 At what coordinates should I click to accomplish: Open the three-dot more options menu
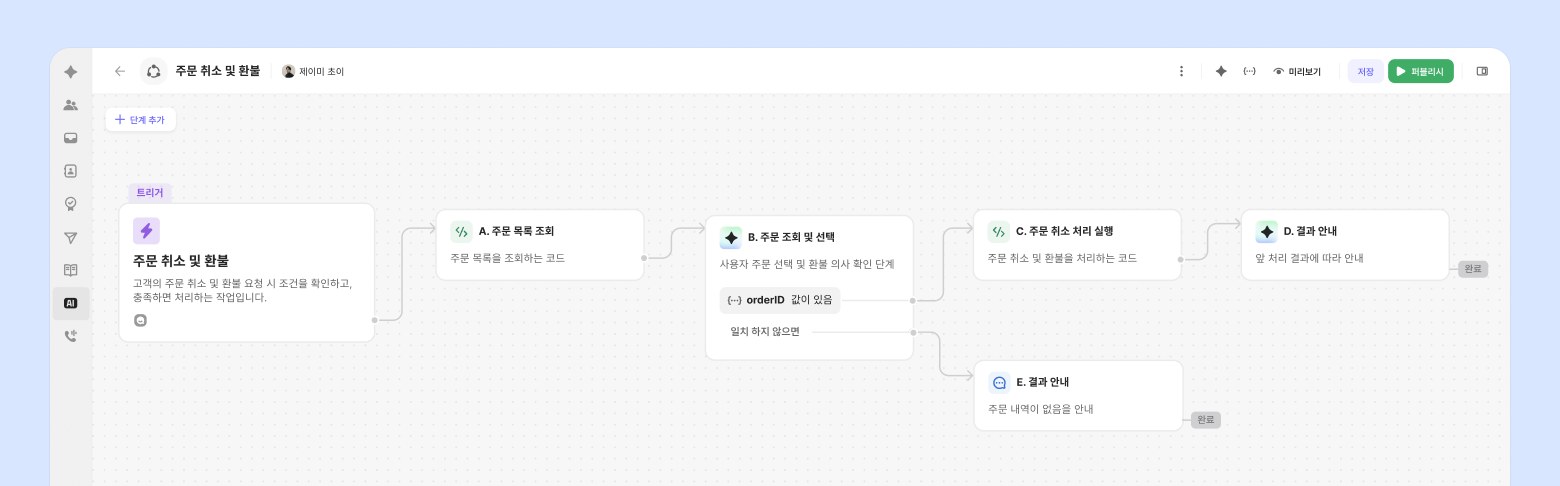pyautogui.click(x=1181, y=71)
